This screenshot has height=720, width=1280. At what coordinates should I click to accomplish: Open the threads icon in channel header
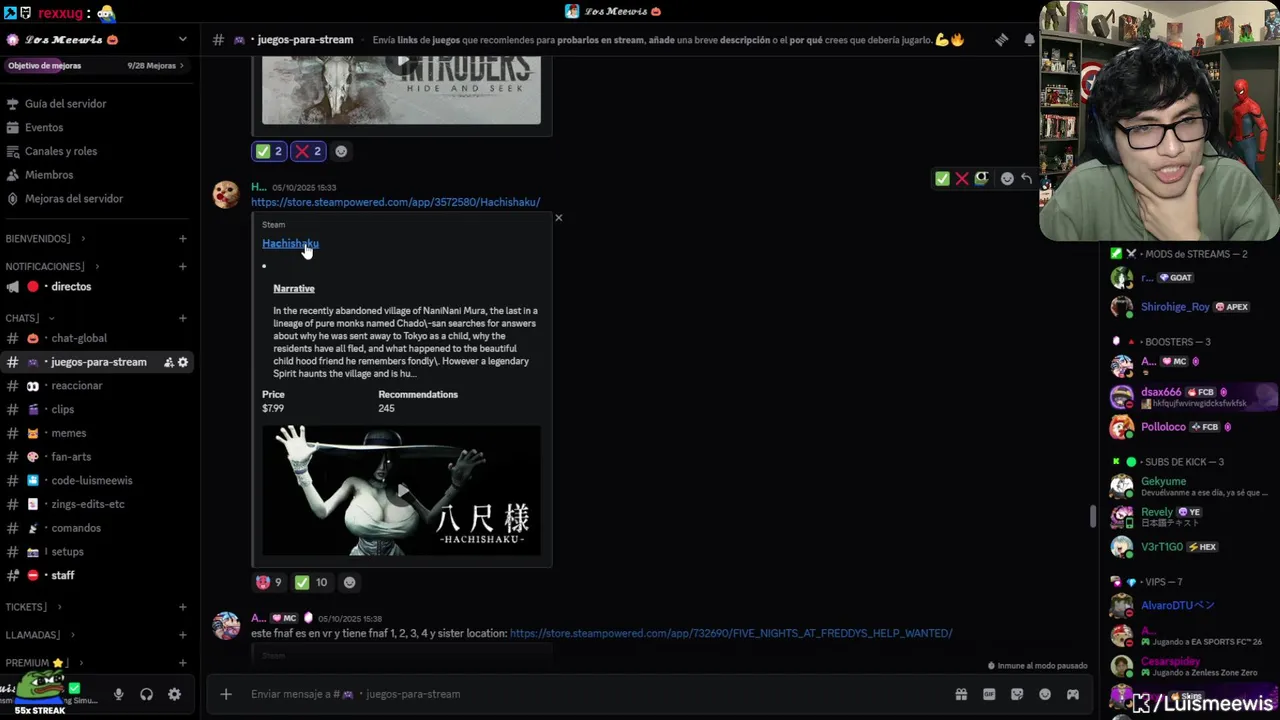tap(1002, 40)
